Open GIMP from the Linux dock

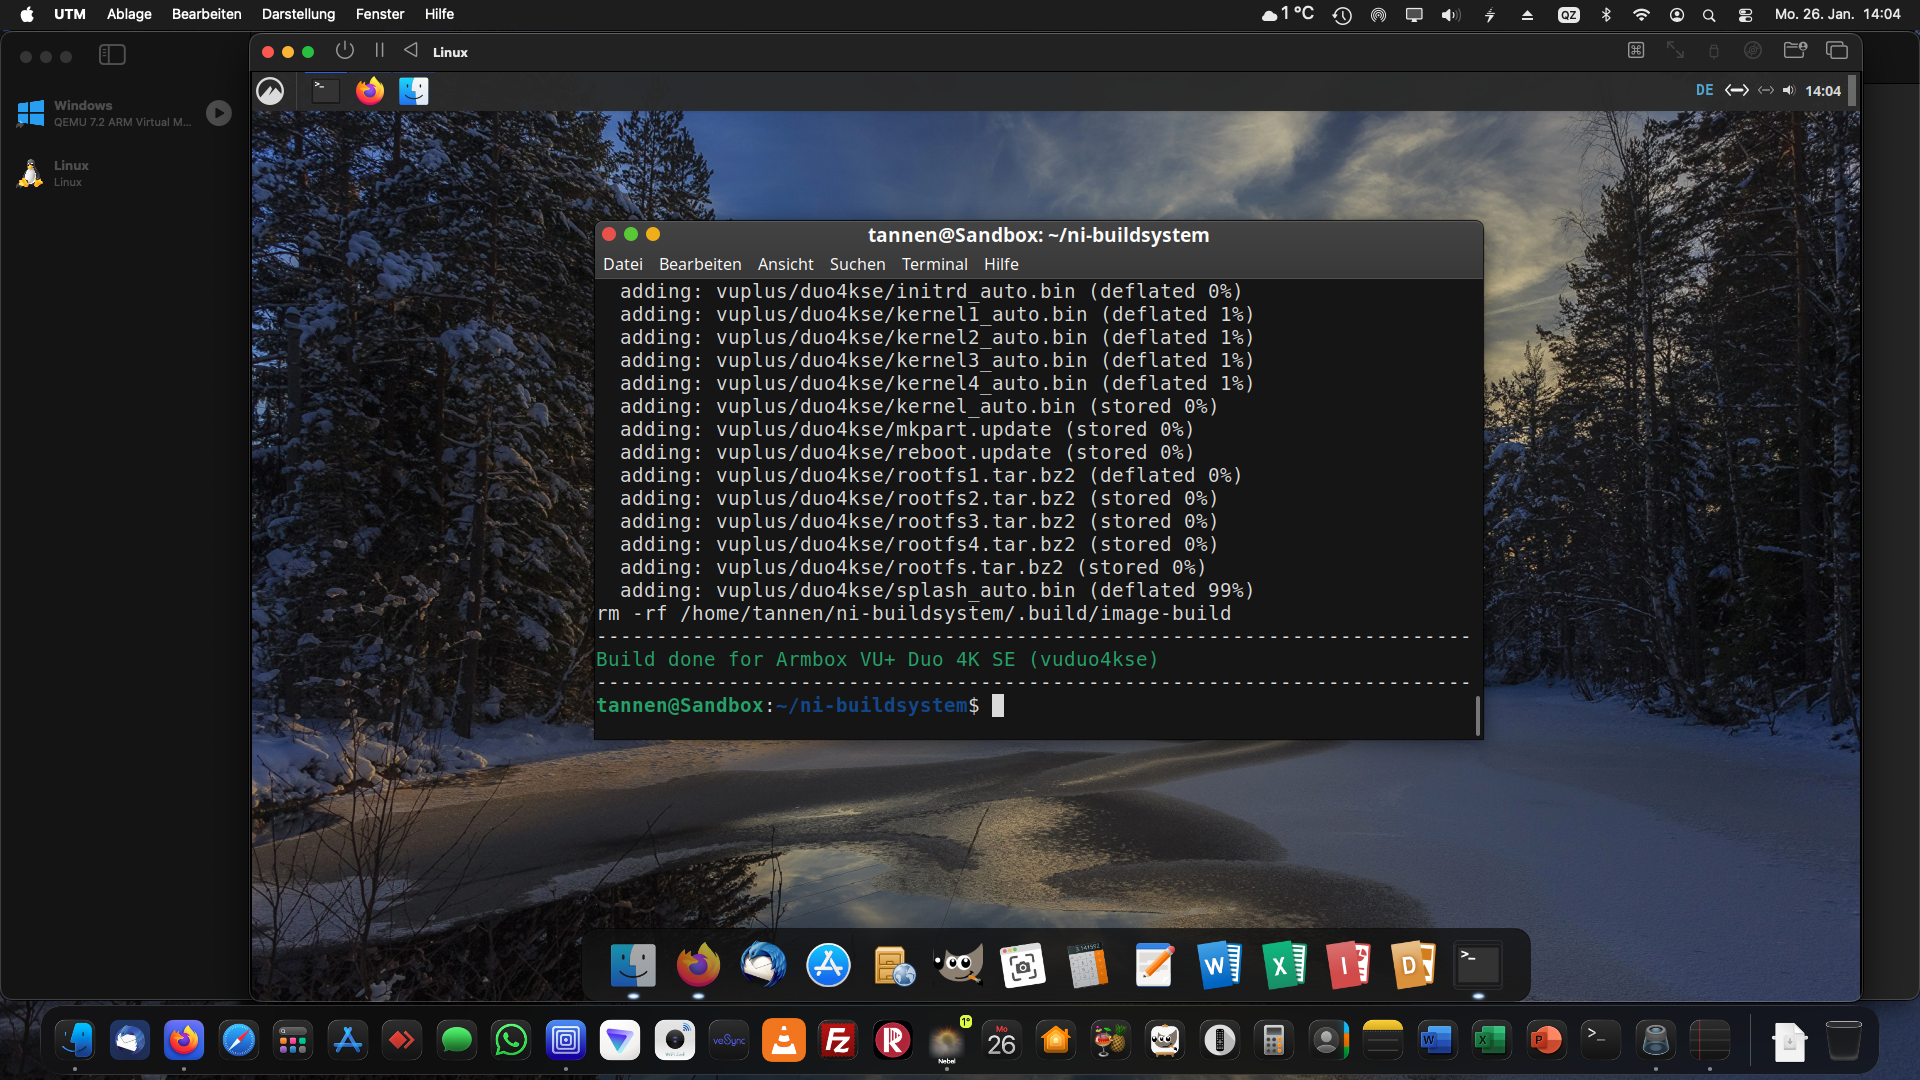(x=958, y=965)
